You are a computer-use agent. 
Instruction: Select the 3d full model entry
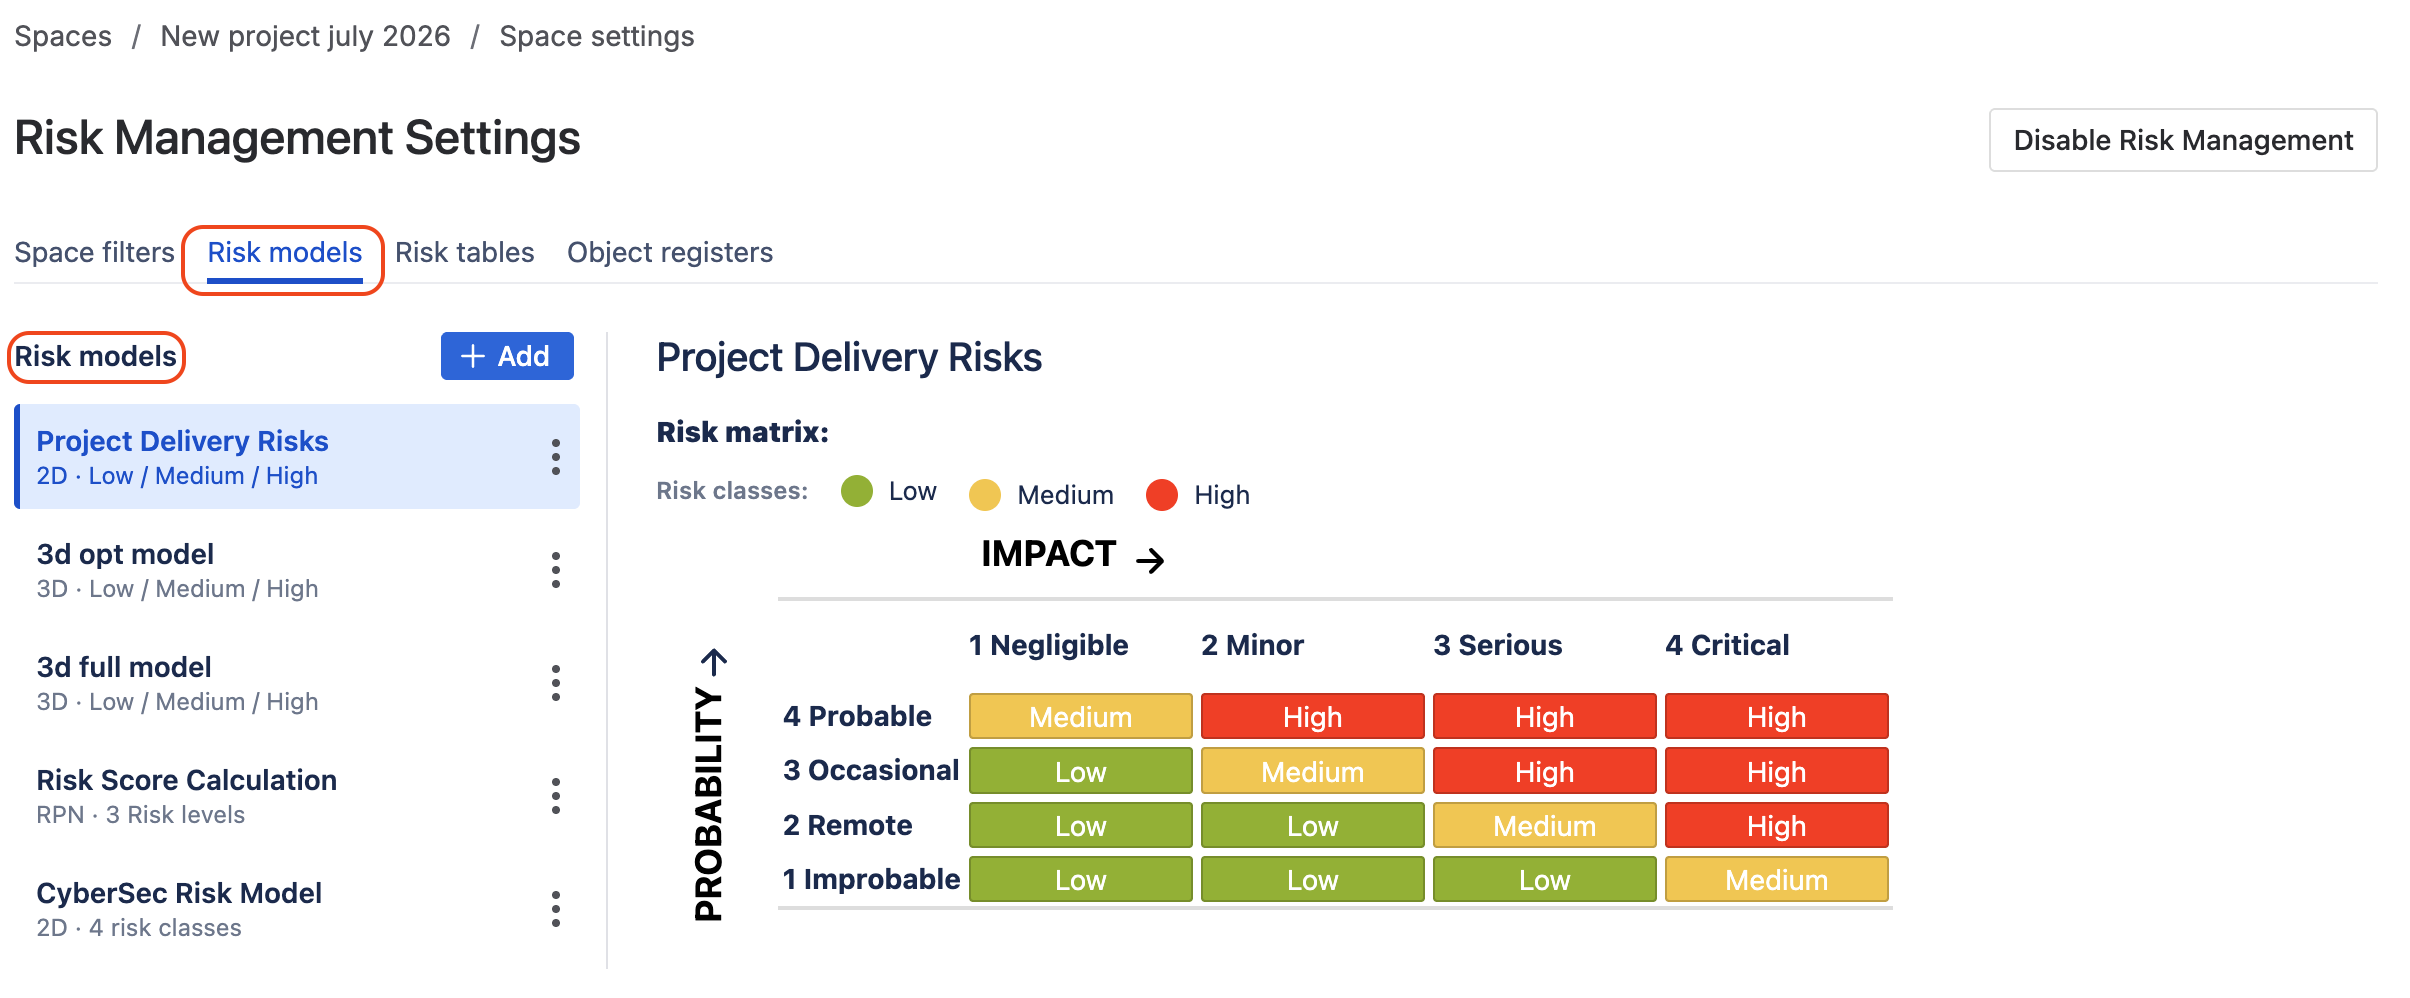pyautogui.click(x=297, y=683)
